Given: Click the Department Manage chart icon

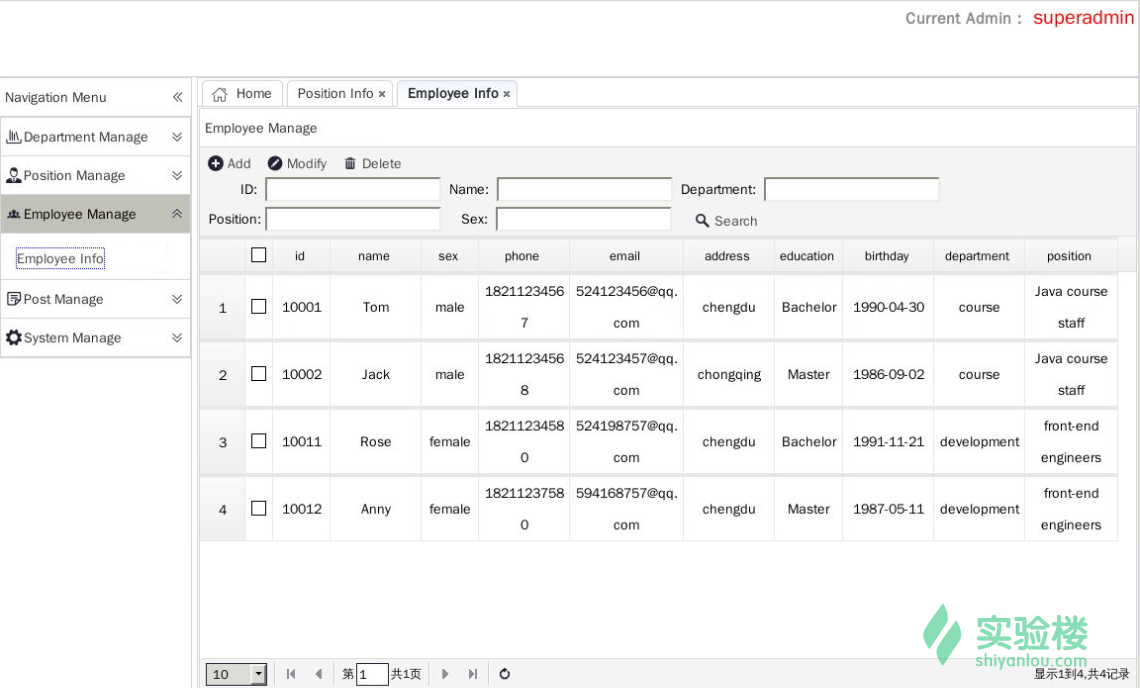Looking at the screenshot, I should pos(13,136).
